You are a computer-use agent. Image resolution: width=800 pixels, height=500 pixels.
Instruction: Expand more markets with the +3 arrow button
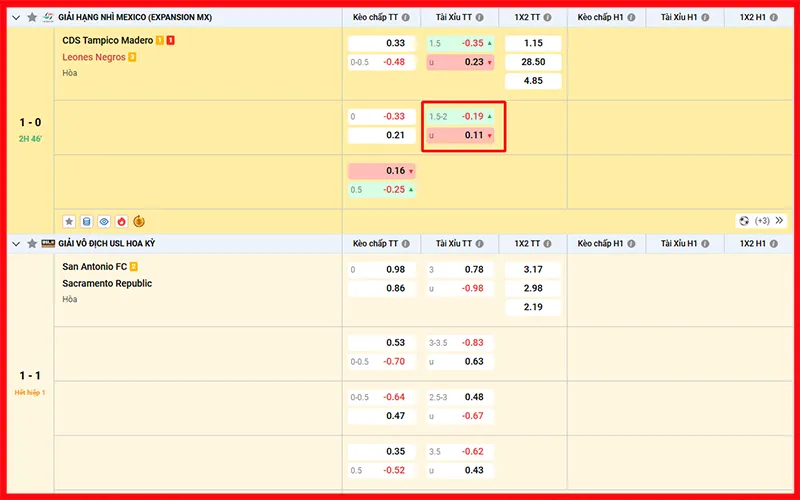779,221
